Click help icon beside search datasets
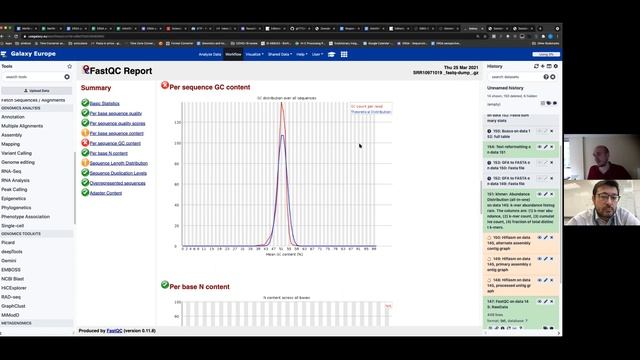The image size is (640, 360). tap(546, 77)
